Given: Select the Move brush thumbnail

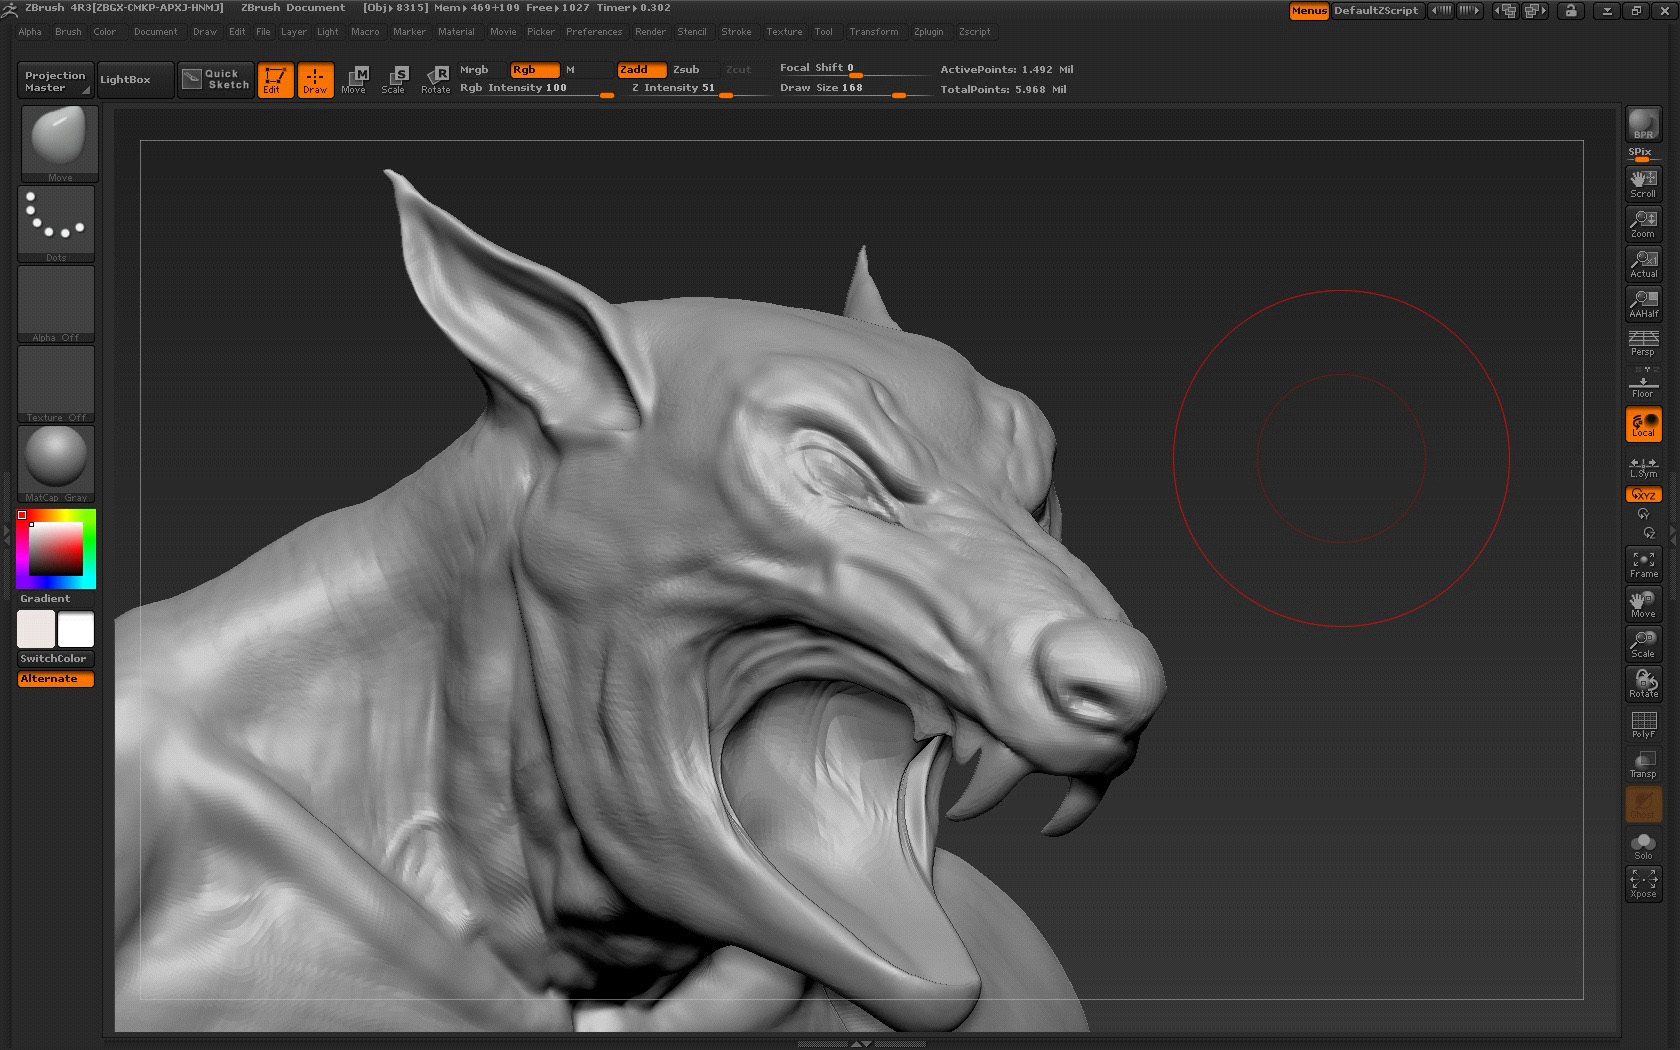Looking at the screenshot, I should point(55,140).
